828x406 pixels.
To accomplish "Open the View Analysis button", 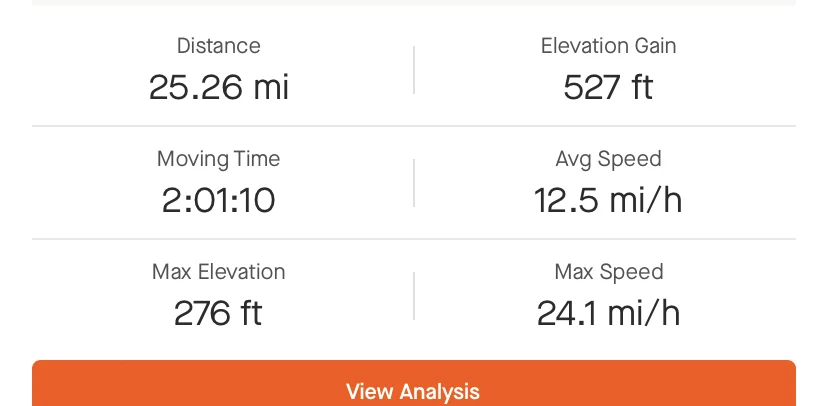I will 413,383.
